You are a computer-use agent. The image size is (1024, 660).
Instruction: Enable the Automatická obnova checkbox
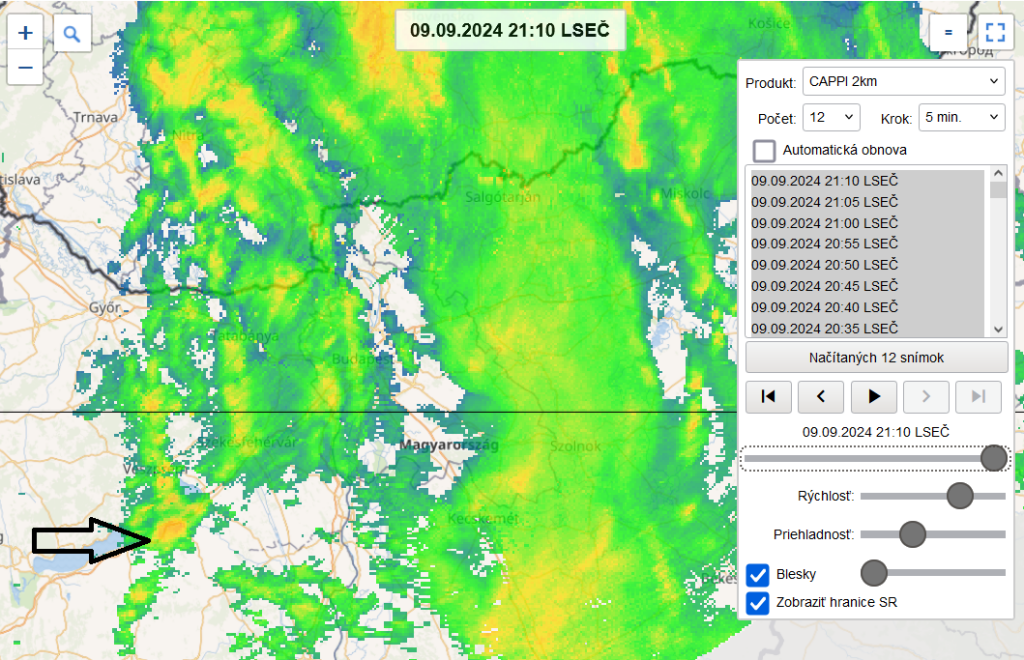point(765,151)
